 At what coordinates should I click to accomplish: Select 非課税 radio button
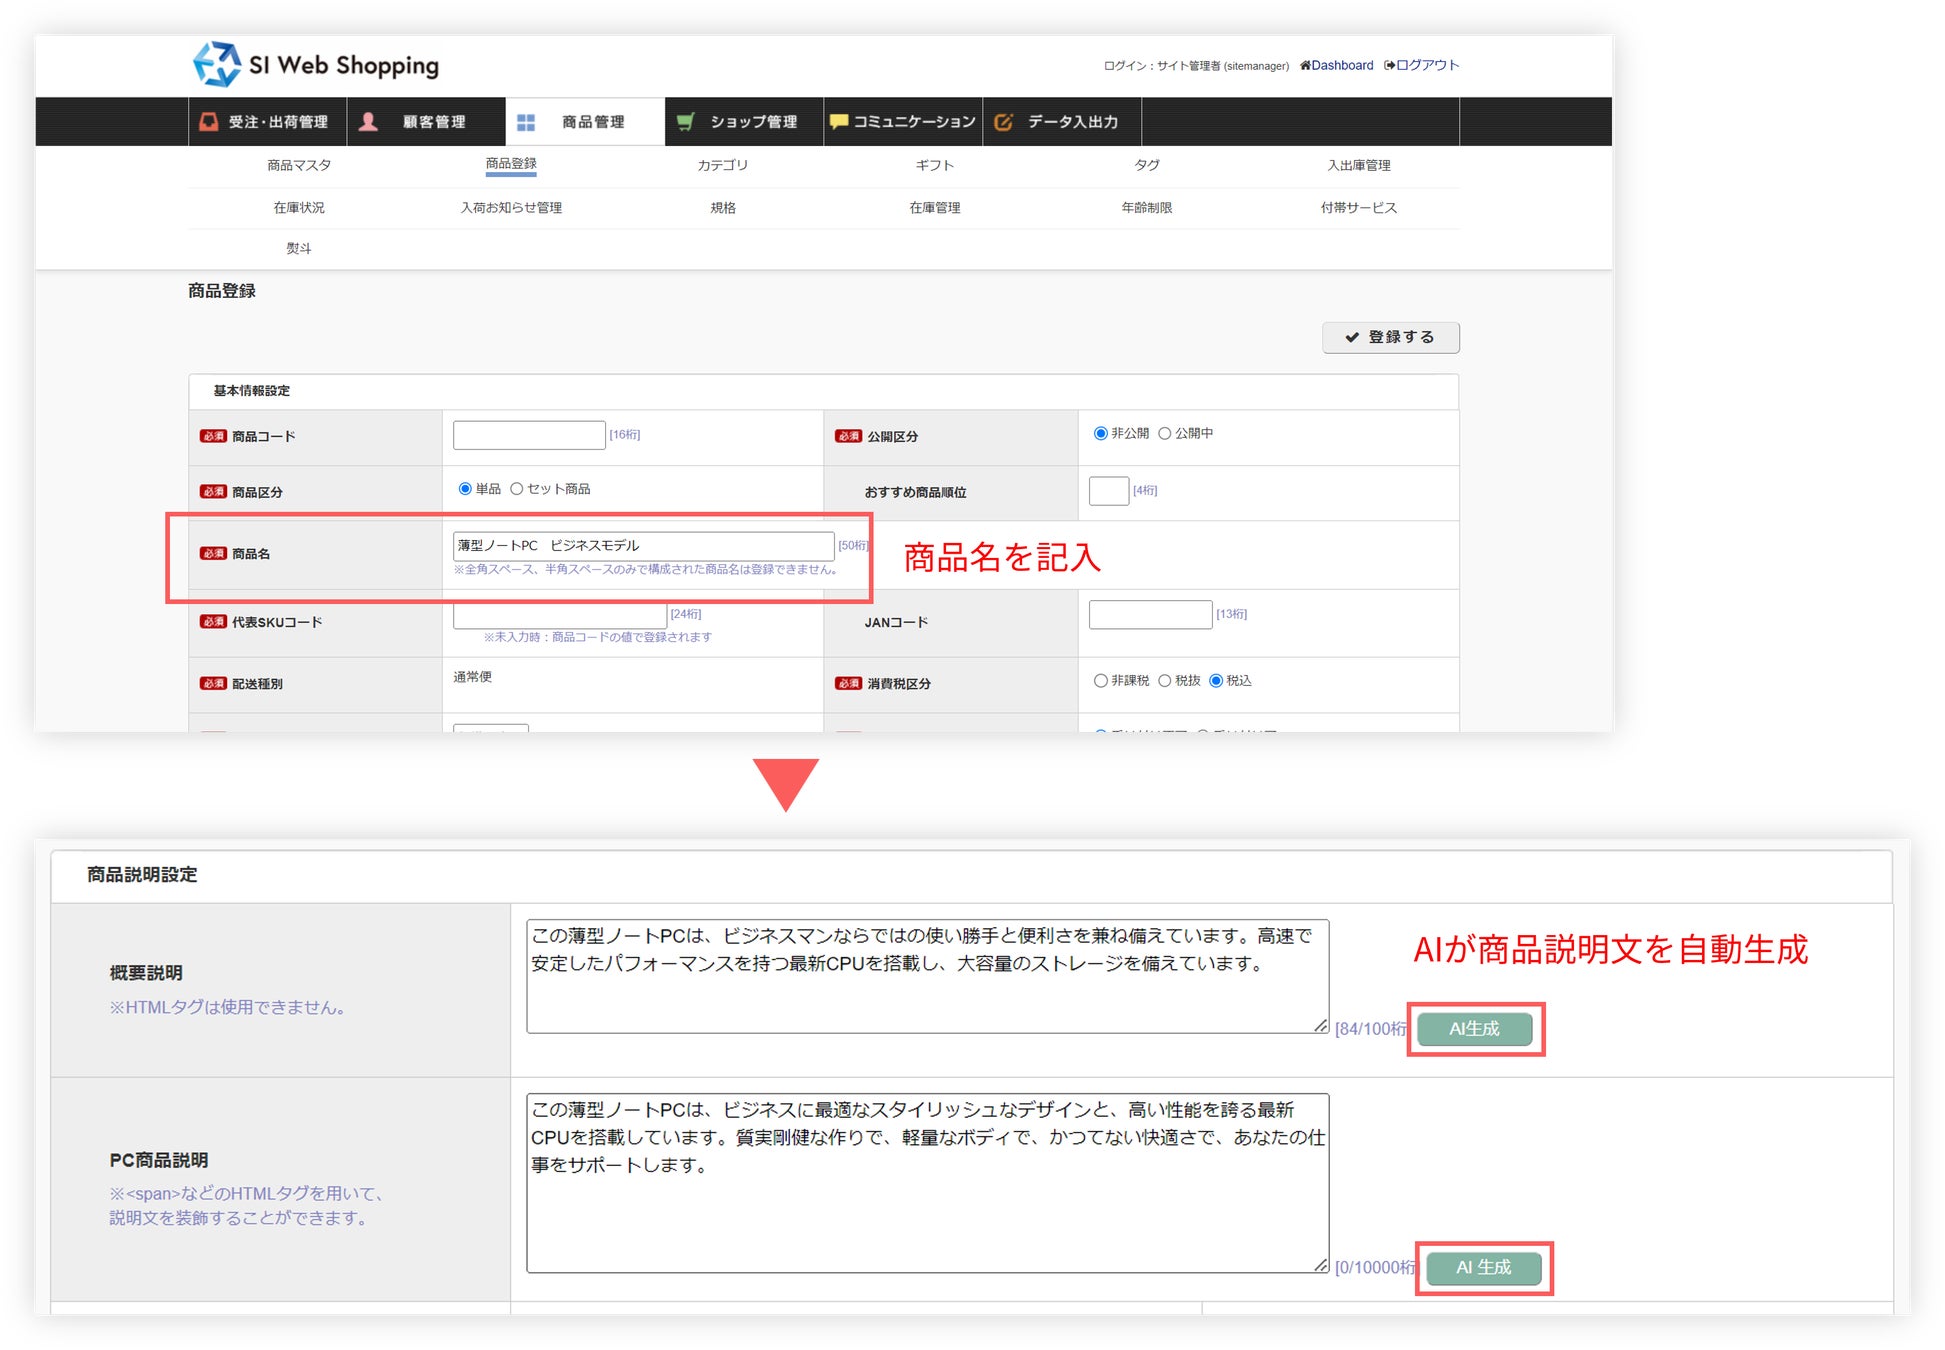coord(1101,680)
